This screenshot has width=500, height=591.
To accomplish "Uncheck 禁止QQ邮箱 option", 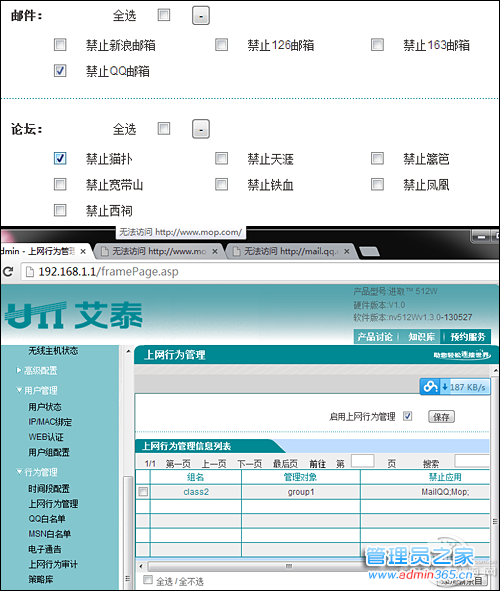I will click(60, 70).
